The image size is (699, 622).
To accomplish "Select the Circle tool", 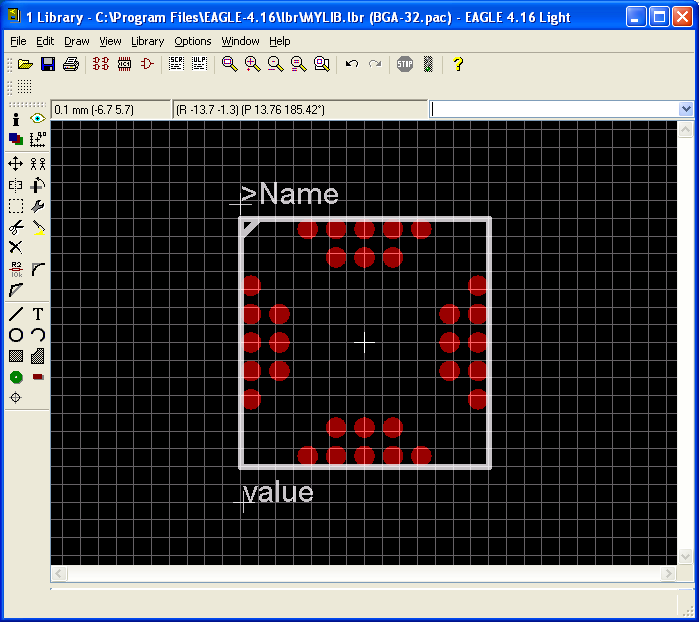I will tap(16, 335).
